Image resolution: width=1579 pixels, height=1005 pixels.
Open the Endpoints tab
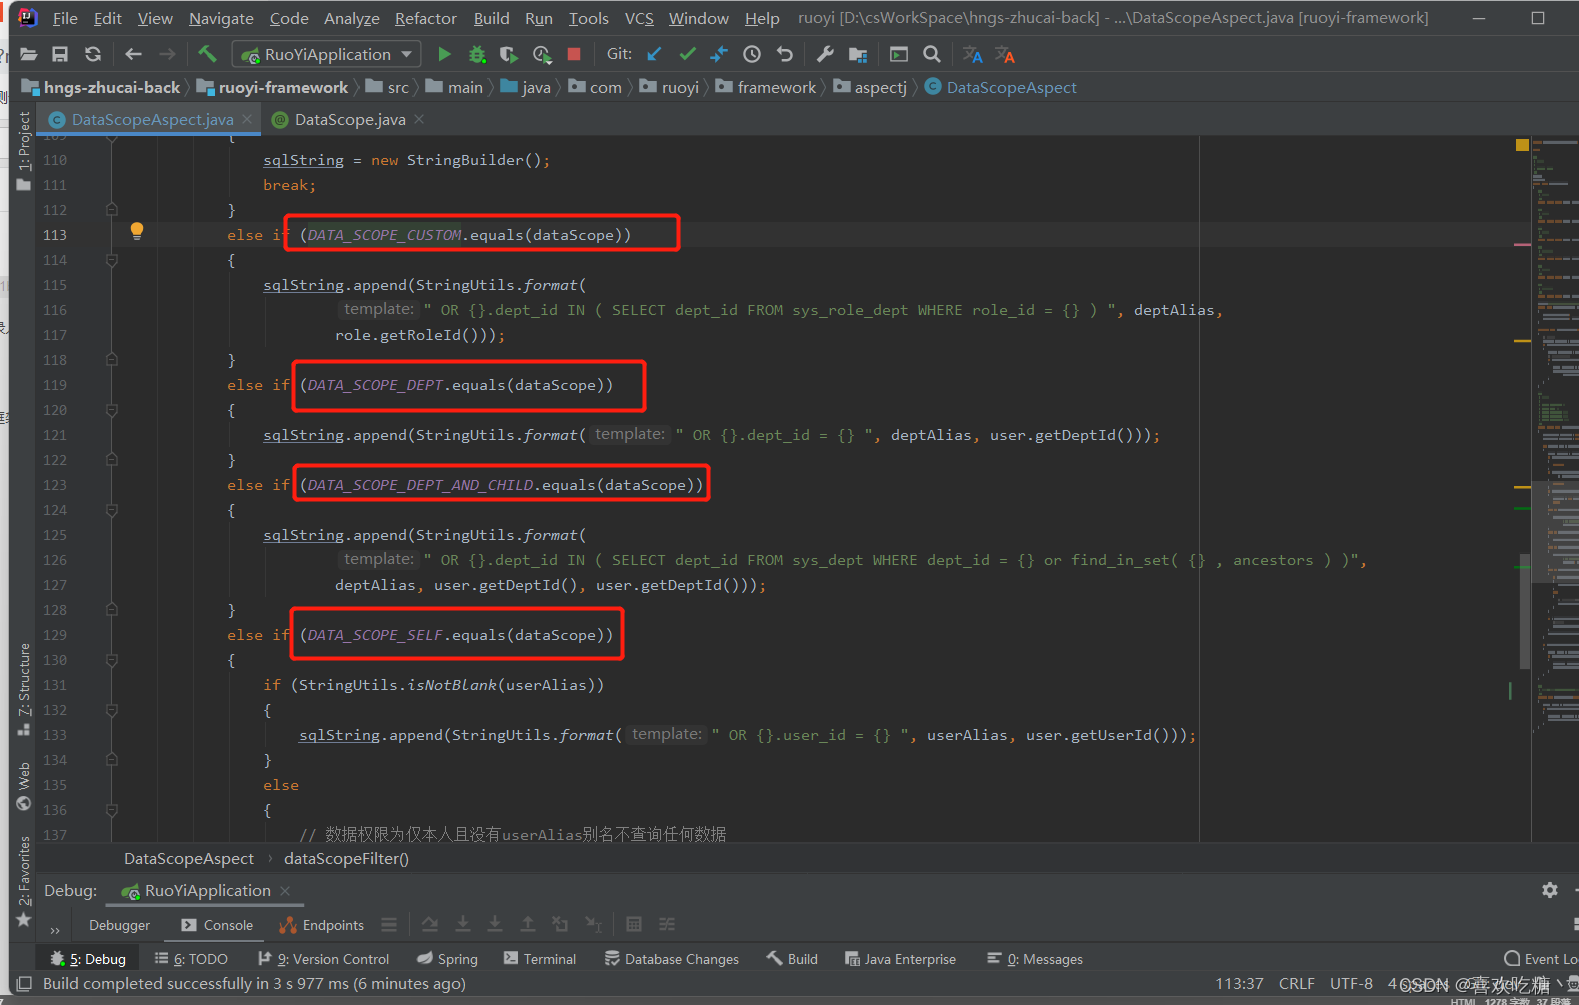pyautogui.click(x=321, y=925)
